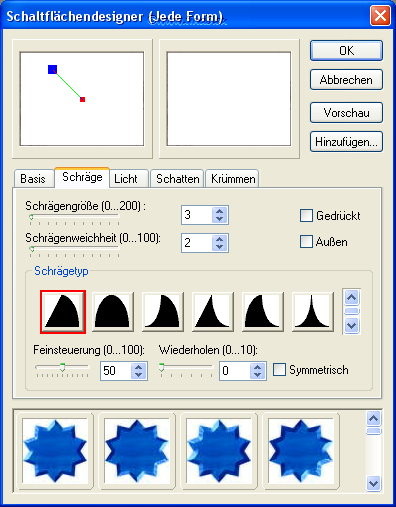Select the first bevel type shape icon
The image size is (396, 507).
(63, 312)
